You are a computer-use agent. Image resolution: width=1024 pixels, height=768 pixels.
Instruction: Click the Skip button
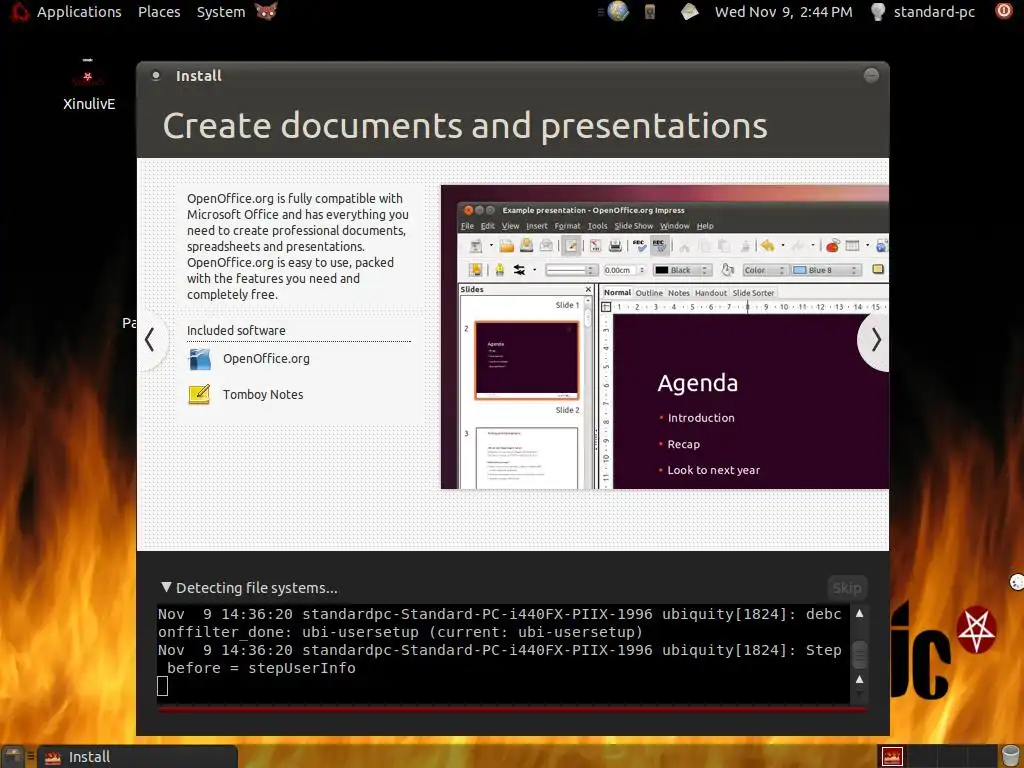pyautogui.click(x=847, y=588)
